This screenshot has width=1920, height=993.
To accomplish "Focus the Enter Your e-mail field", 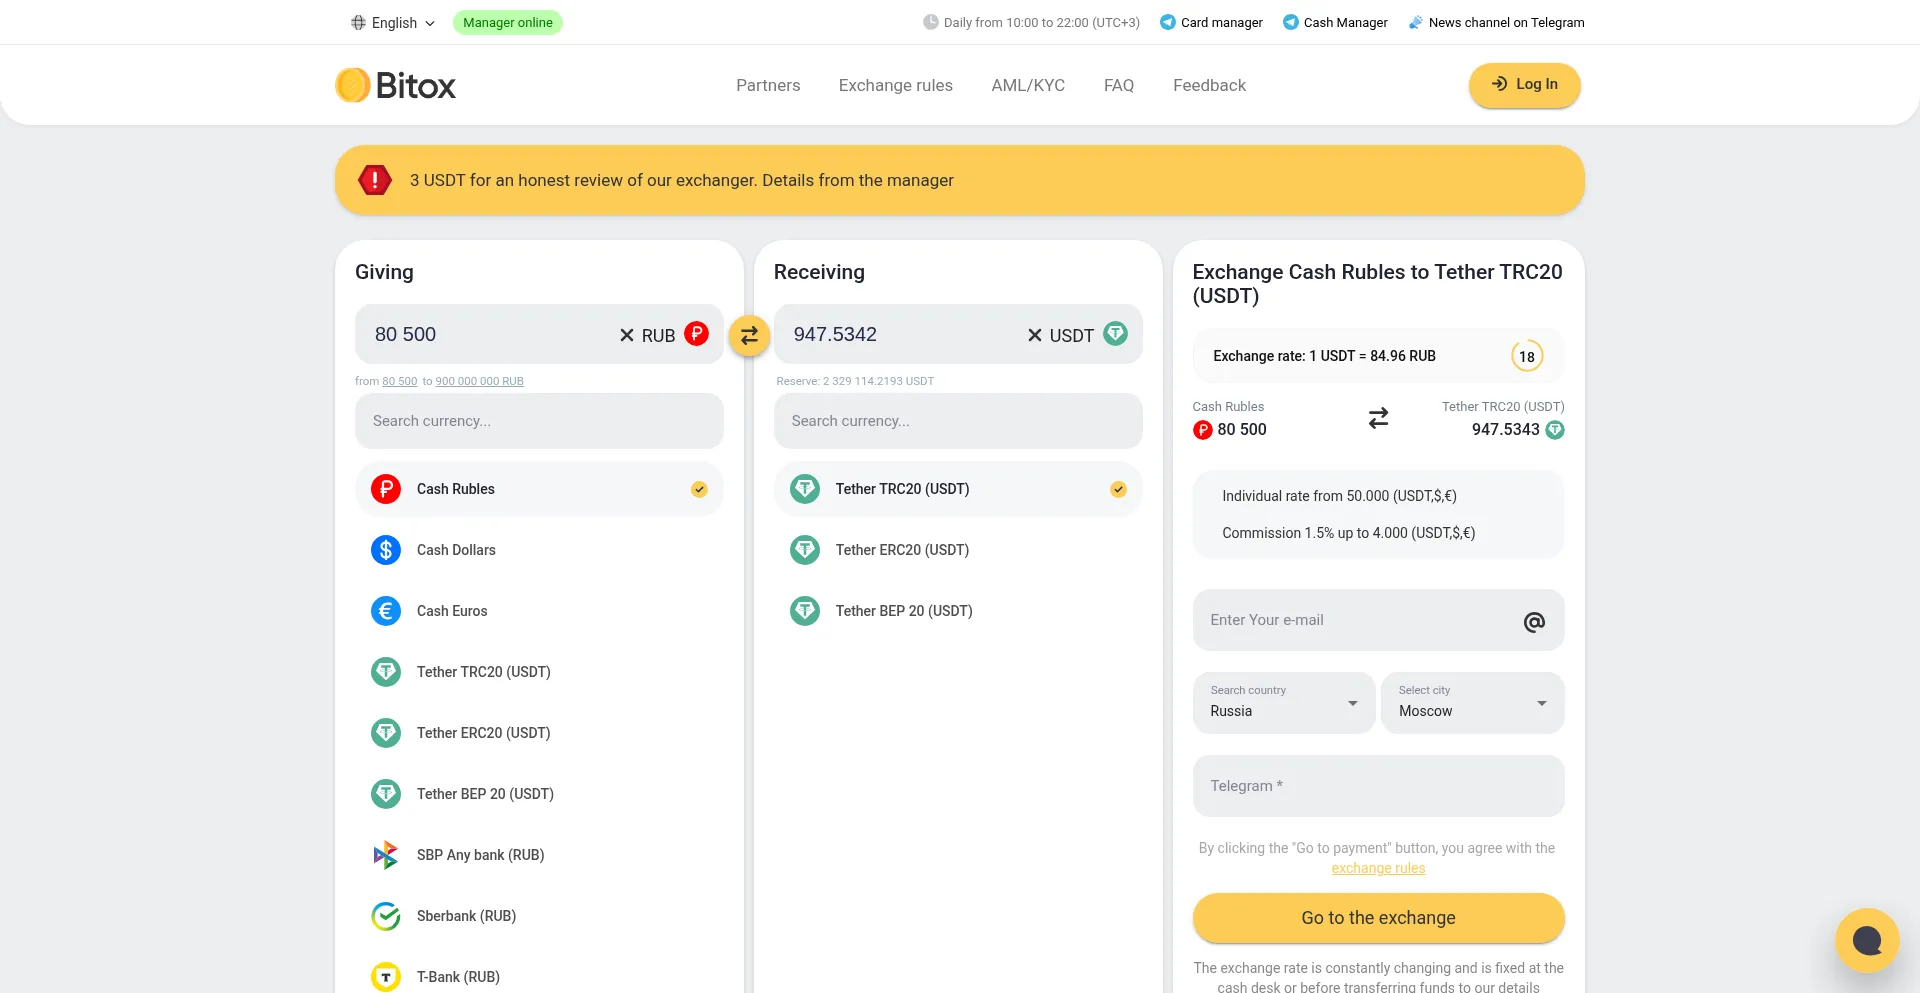I will point(1360,620).
